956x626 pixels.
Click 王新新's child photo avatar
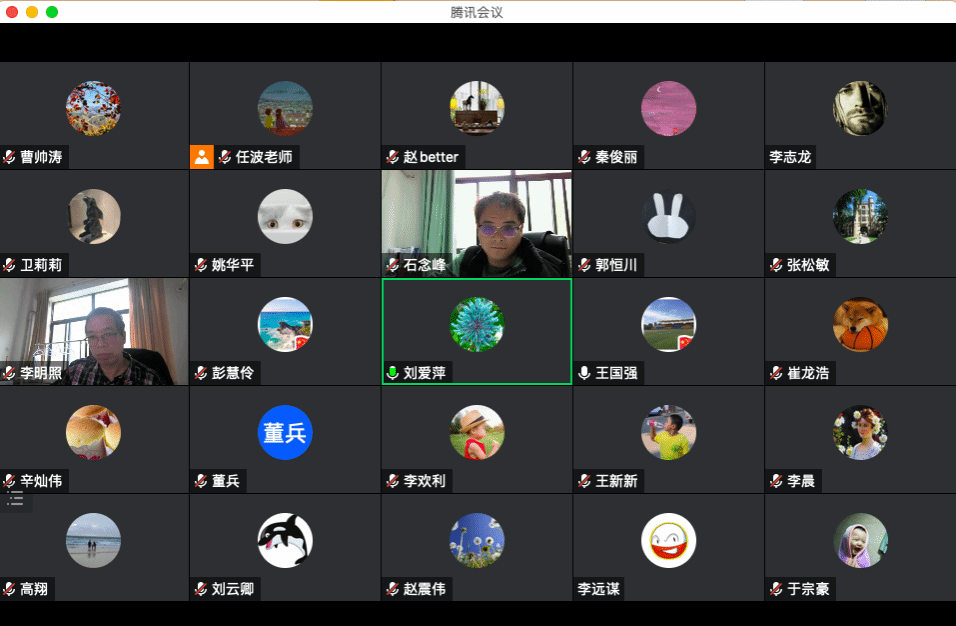point(668,432)
